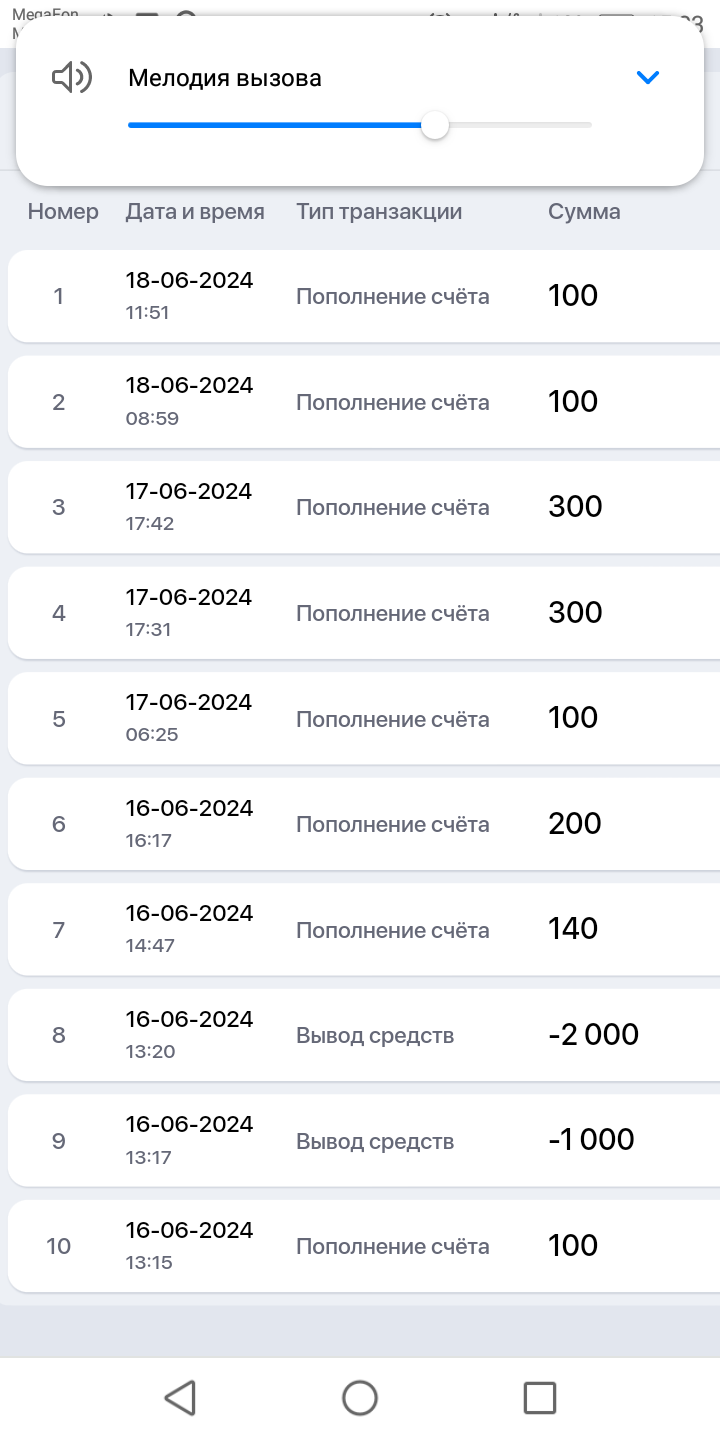Screen dimensions: 720x1440
Task: Tap the ringtone volume speaker icon
Action: pos(71,78)
